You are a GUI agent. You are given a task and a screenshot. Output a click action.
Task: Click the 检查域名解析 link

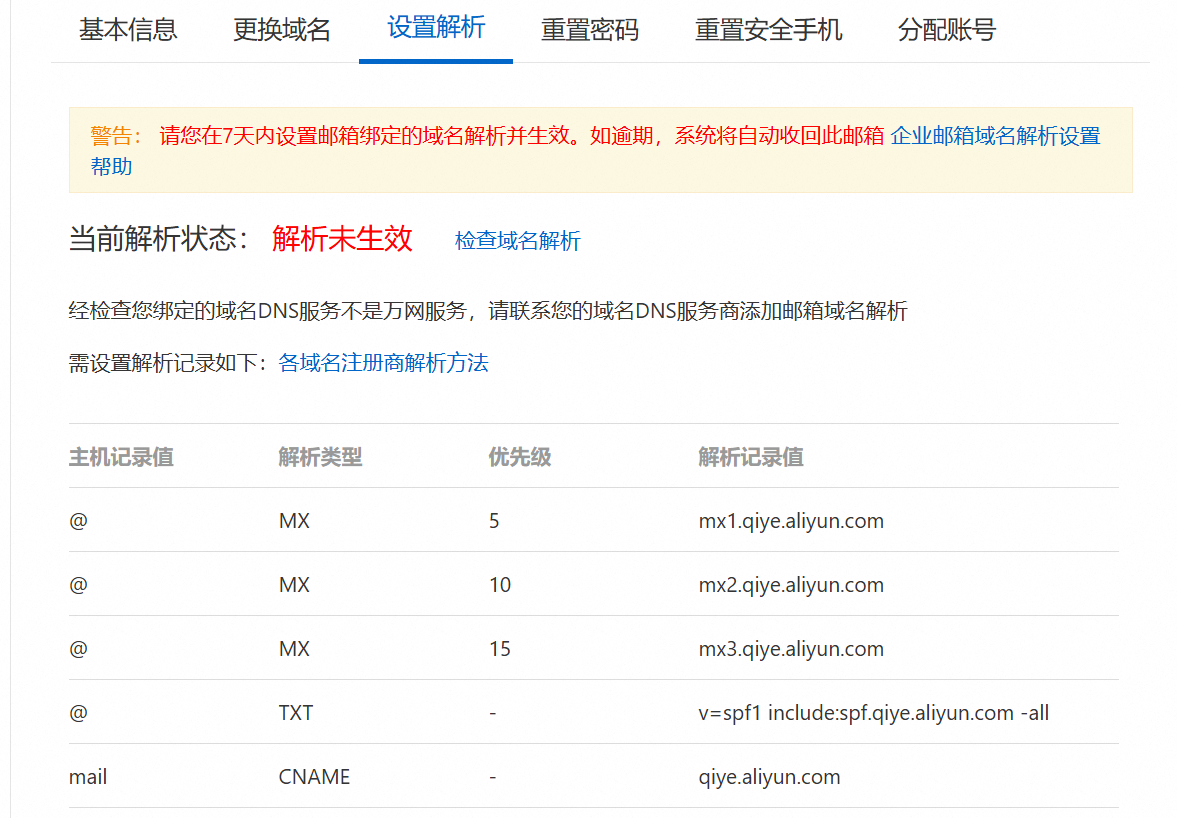pos(517,241)
